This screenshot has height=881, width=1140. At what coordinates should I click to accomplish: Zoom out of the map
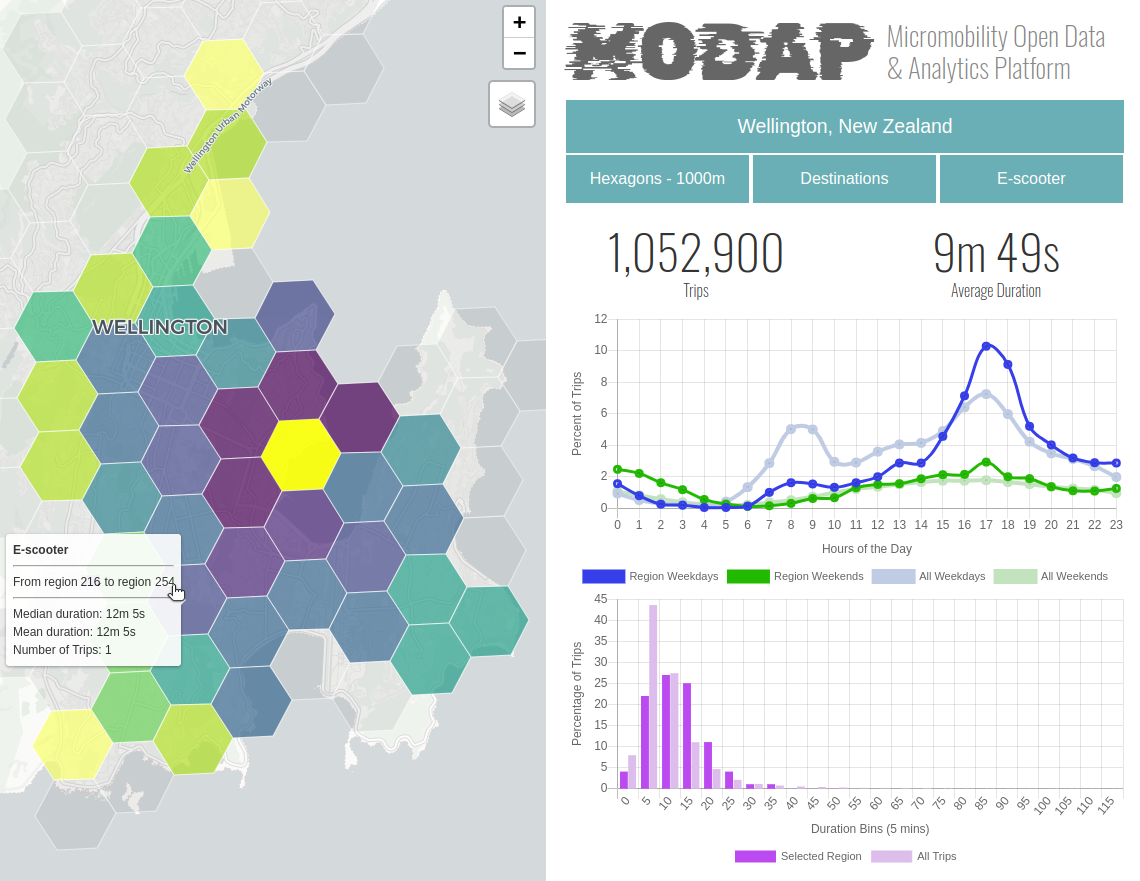click(x=518, y=53)
